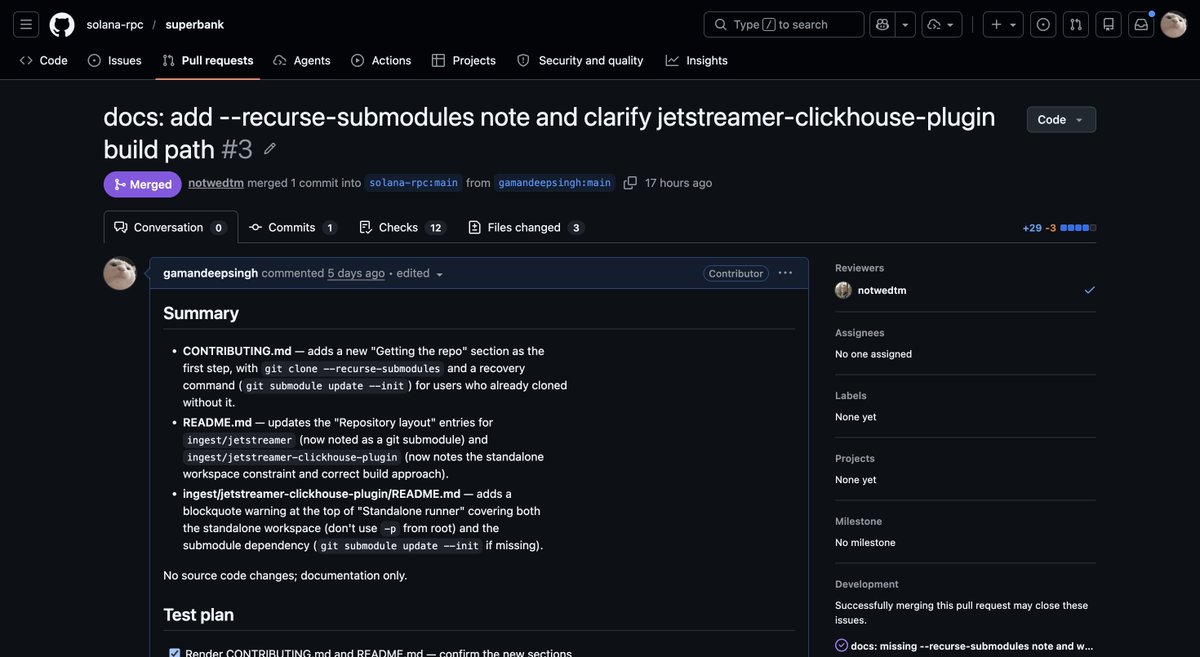Open the user profile avatar menu

tap(1174, 24)
